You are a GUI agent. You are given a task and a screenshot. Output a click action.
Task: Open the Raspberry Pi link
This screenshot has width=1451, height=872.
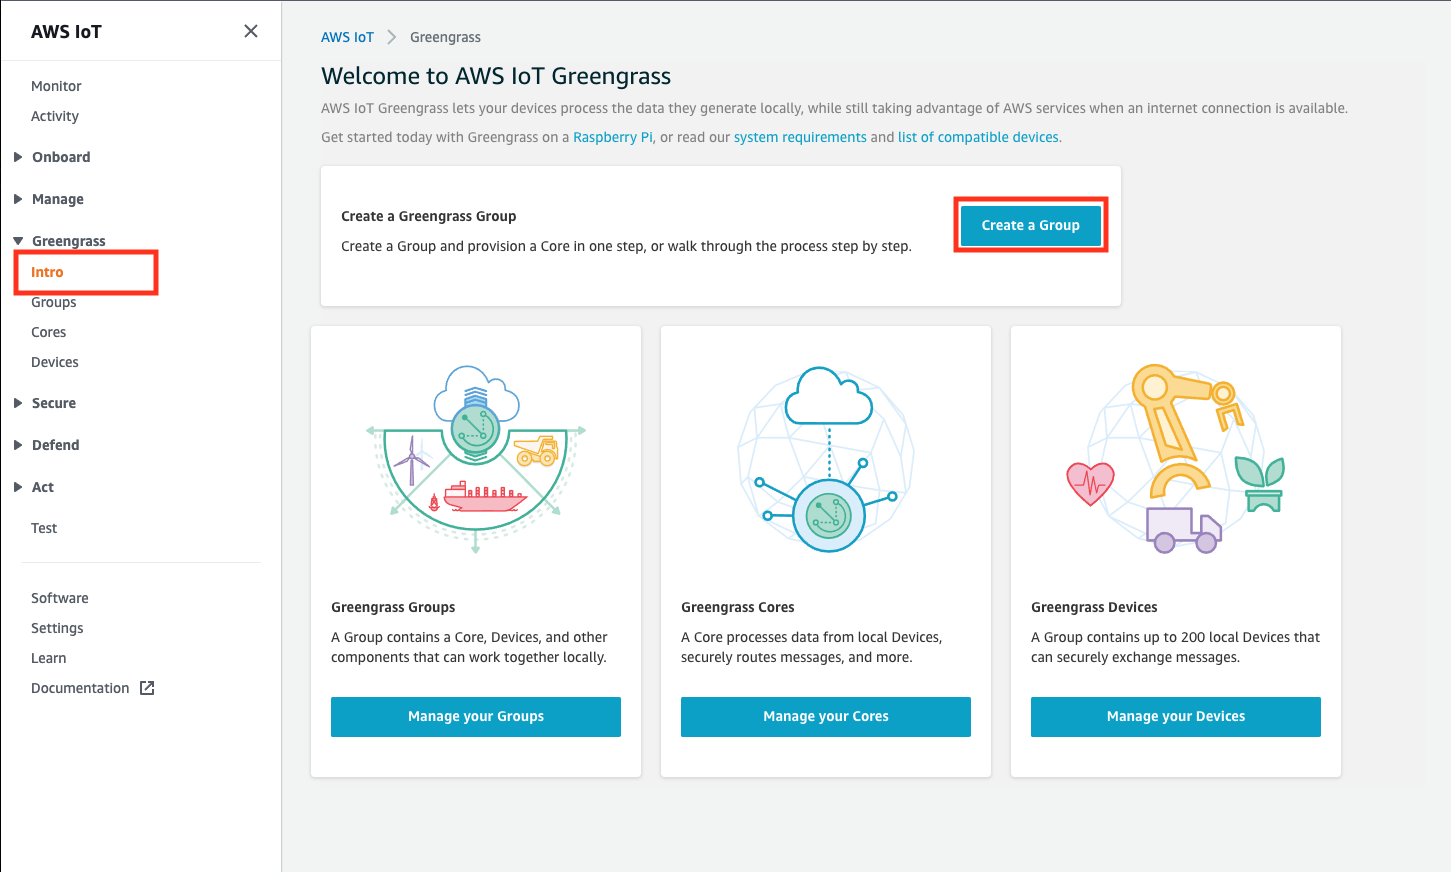coord(613,137)
